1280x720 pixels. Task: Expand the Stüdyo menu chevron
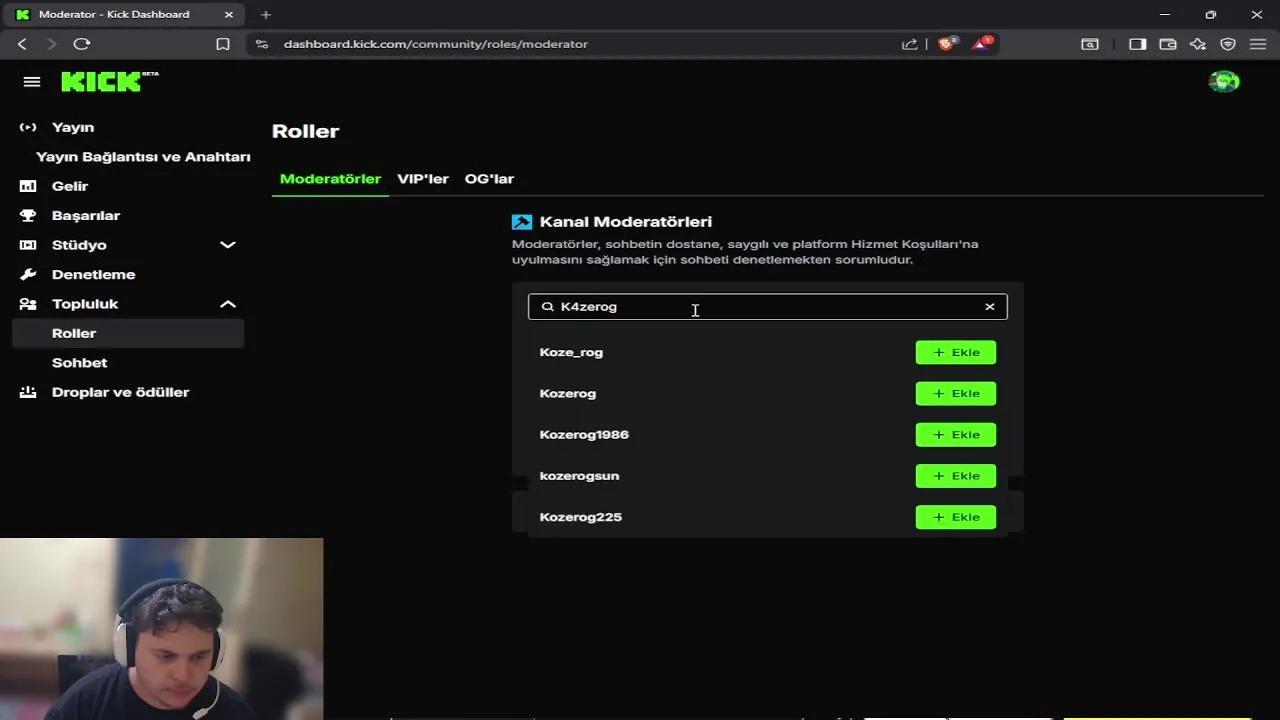click(228, 245)
